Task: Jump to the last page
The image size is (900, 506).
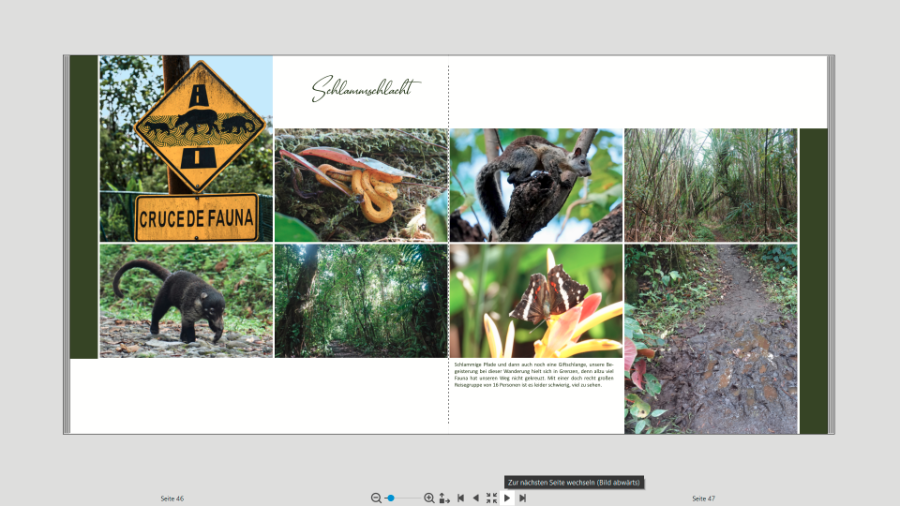Action: coord(522,498)
